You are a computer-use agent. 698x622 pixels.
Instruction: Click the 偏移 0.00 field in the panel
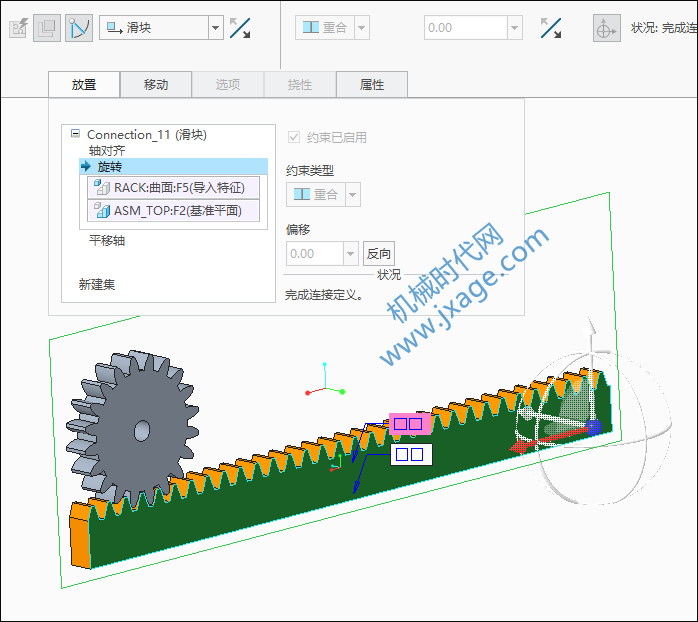pyautogui.click(x=315, y=254)
